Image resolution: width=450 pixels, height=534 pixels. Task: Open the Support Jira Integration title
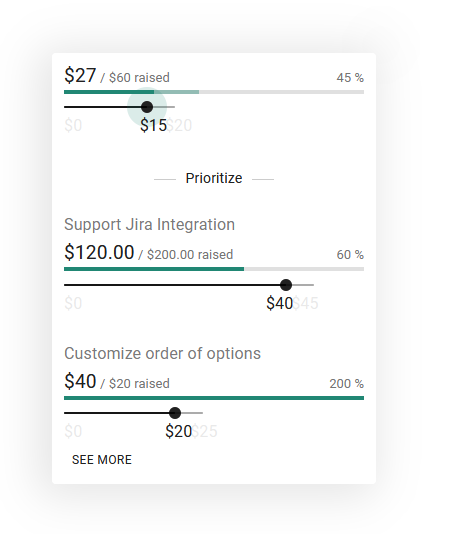coord(149,224)
